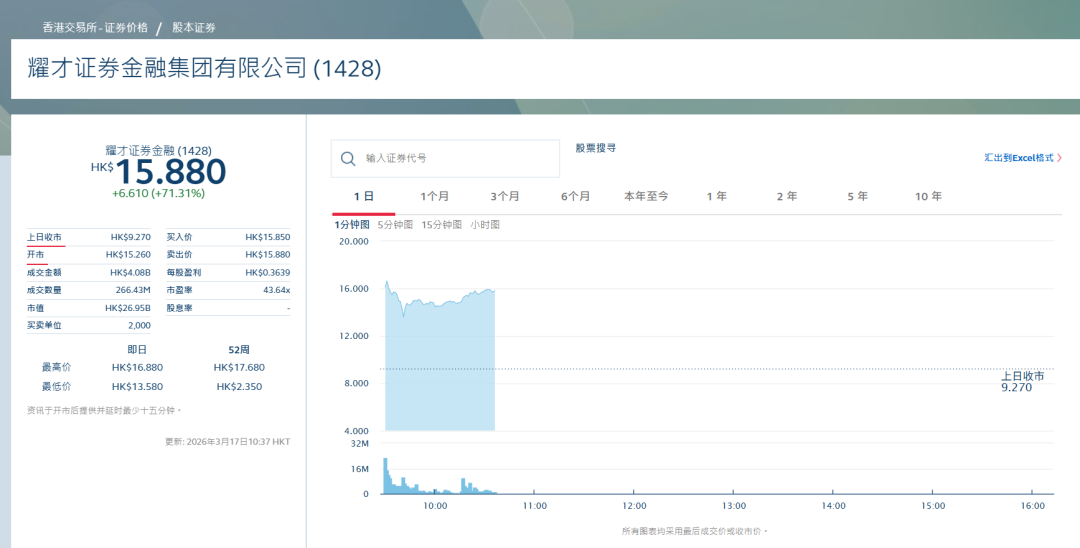The image size is (1080, 548).
Task: Open the 5年 chart range
Action: pyautogui.click(x=857, y=197)
